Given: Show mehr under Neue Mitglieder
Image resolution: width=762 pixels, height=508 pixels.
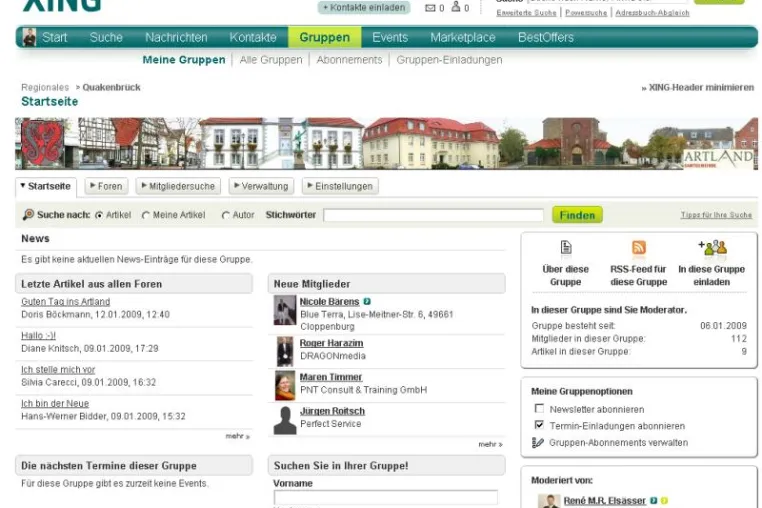Looking at the screenshot, I should (x=490, y=444).
